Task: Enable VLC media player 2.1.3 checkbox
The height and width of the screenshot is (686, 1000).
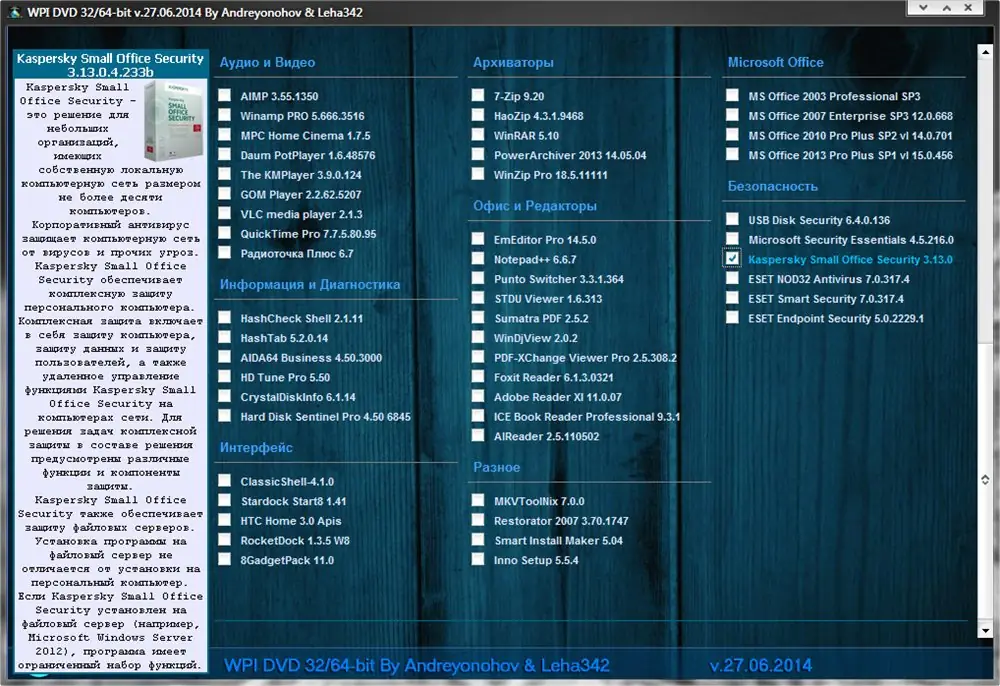Action: (224, 214)
